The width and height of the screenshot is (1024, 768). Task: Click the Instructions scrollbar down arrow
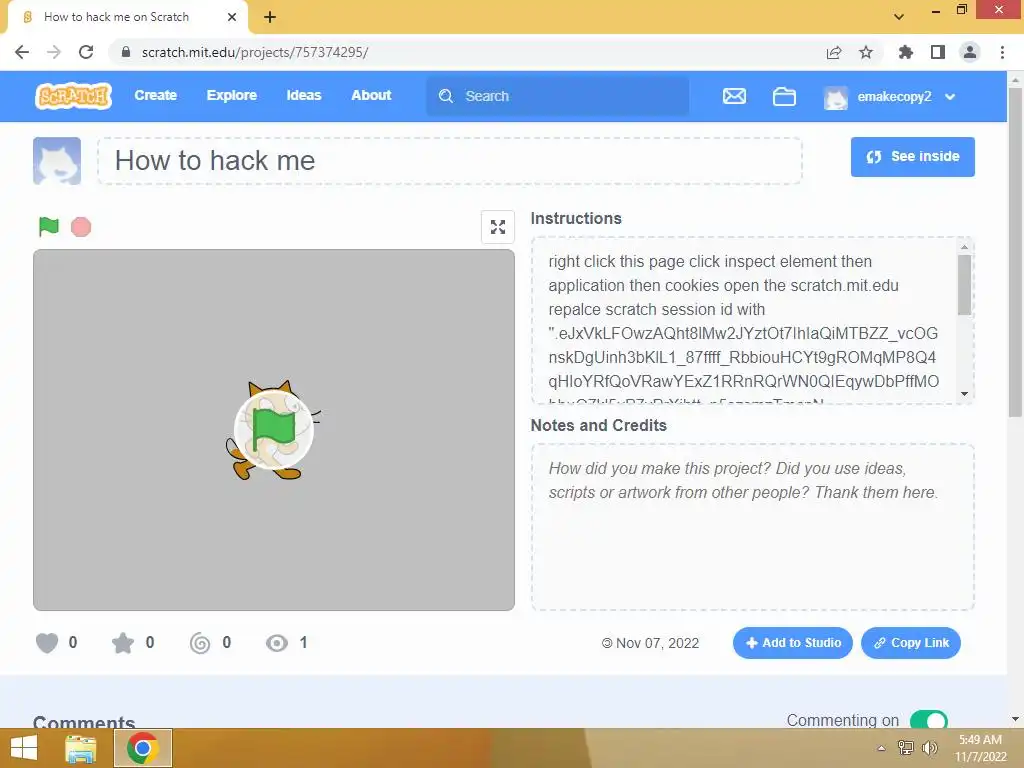[x=965, y=394]
